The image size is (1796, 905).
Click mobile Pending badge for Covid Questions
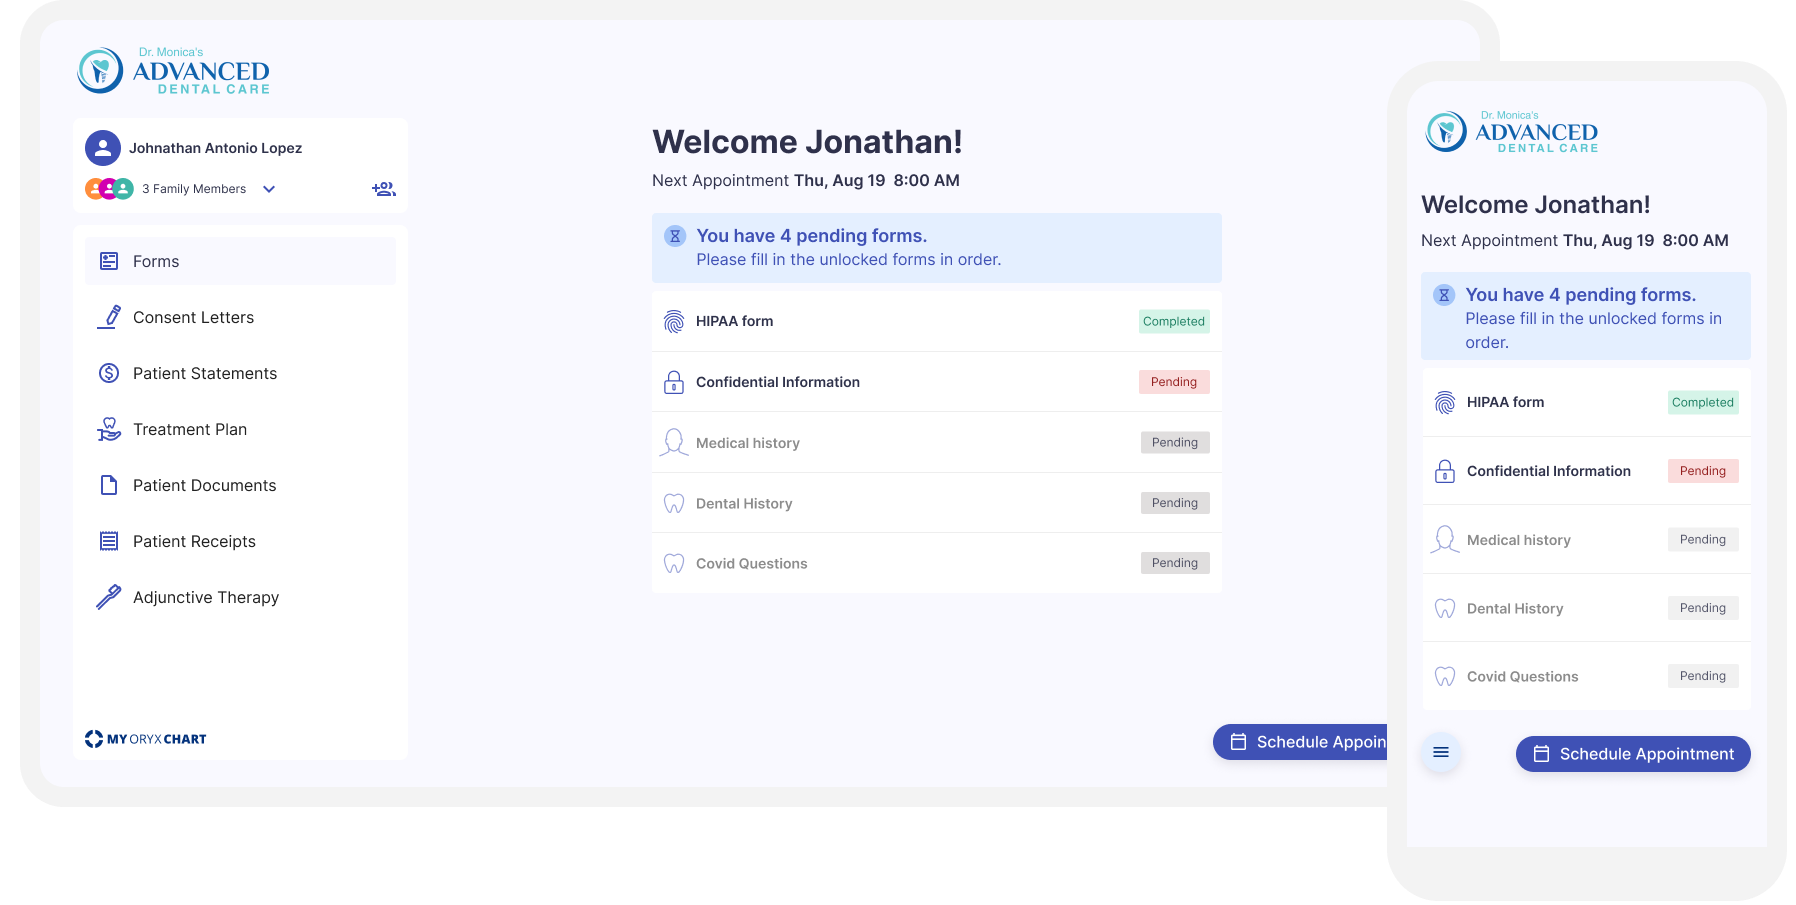[x=1703, y=676]
